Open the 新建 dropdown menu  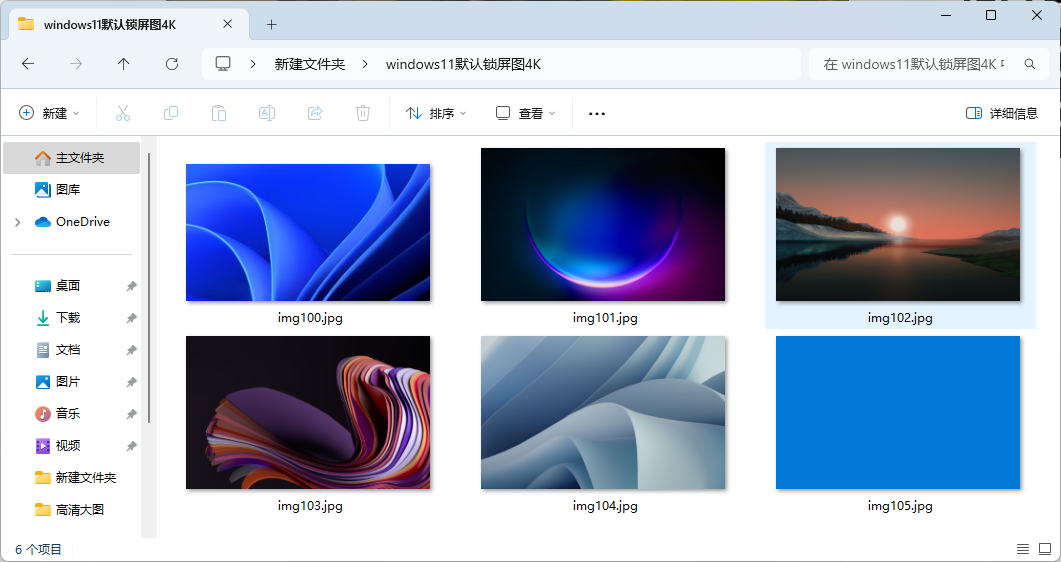49,113
